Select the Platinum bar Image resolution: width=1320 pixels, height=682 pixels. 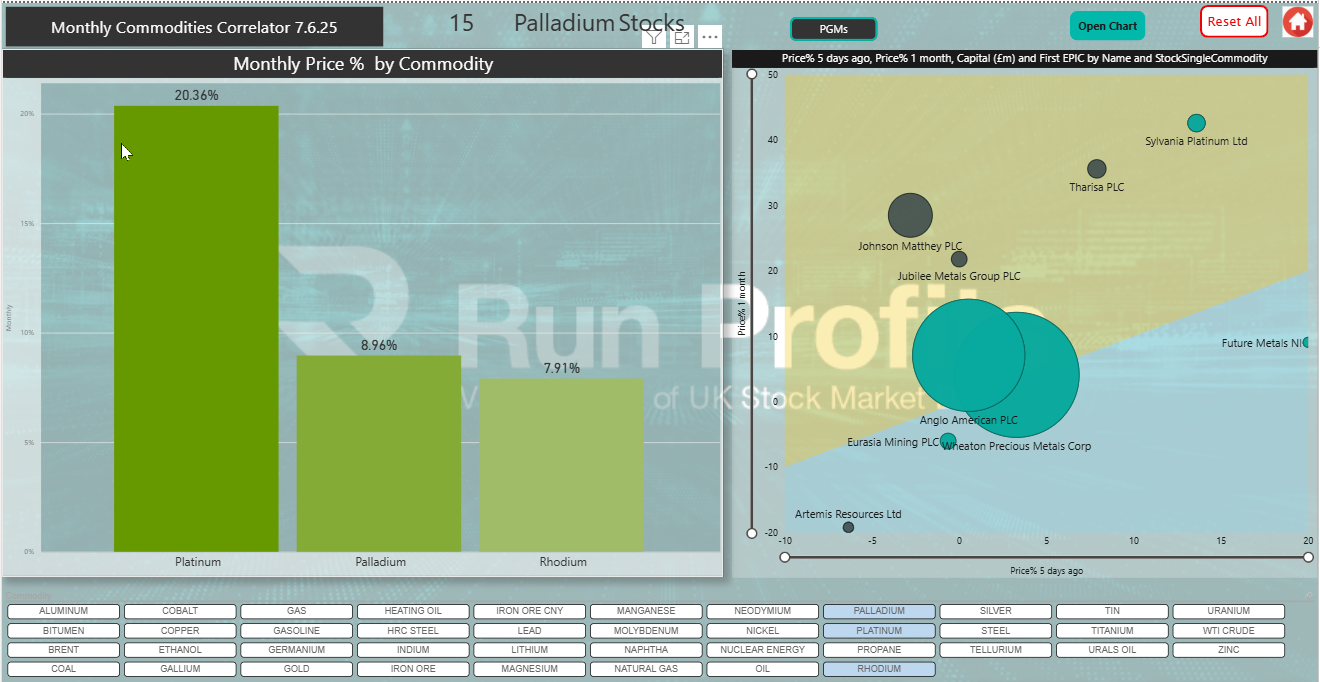click(196, 328)
